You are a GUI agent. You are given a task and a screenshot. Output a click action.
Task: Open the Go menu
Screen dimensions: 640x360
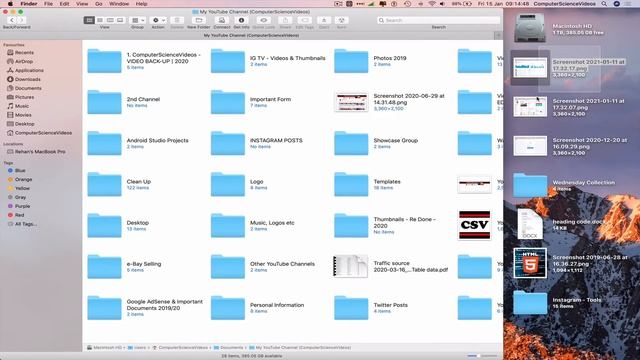99,4
